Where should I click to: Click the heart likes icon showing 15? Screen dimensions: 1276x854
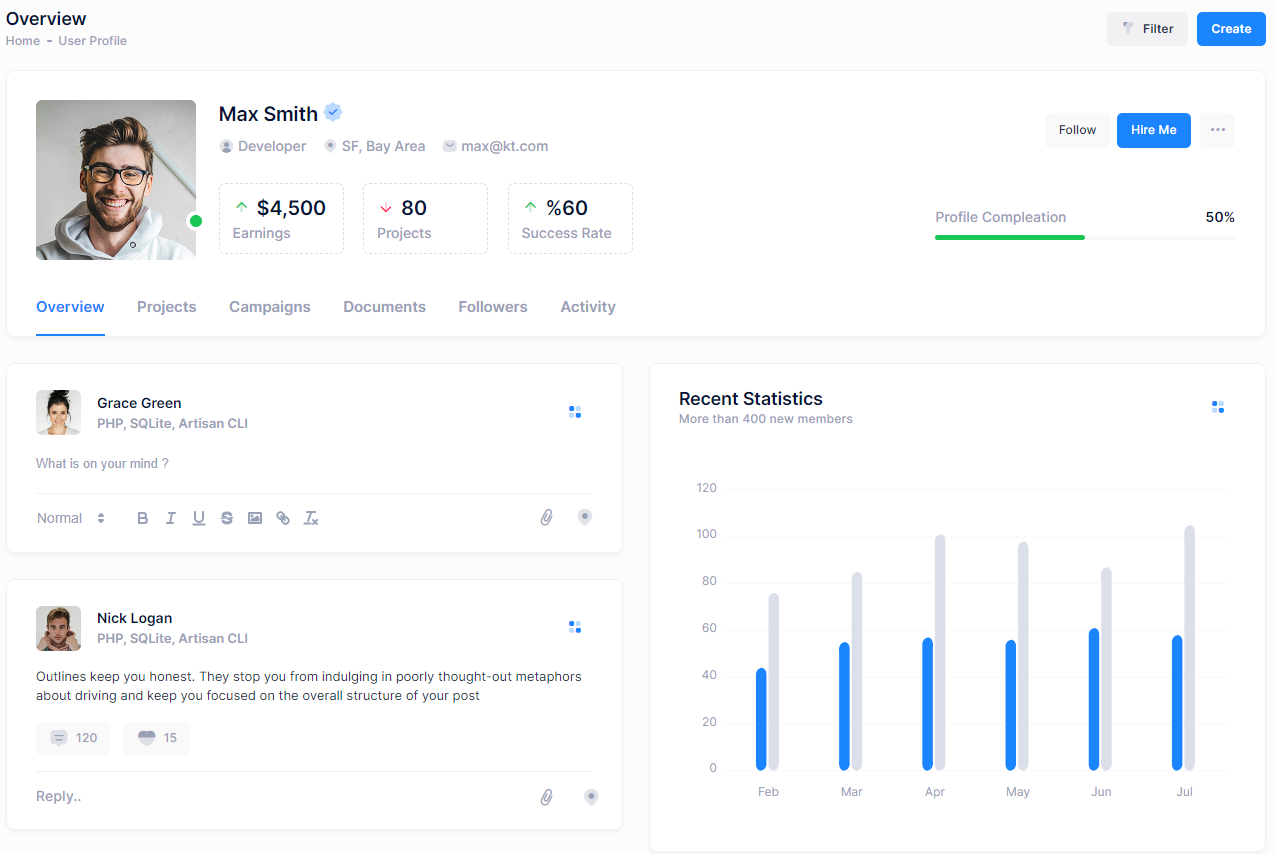point(147,738)
